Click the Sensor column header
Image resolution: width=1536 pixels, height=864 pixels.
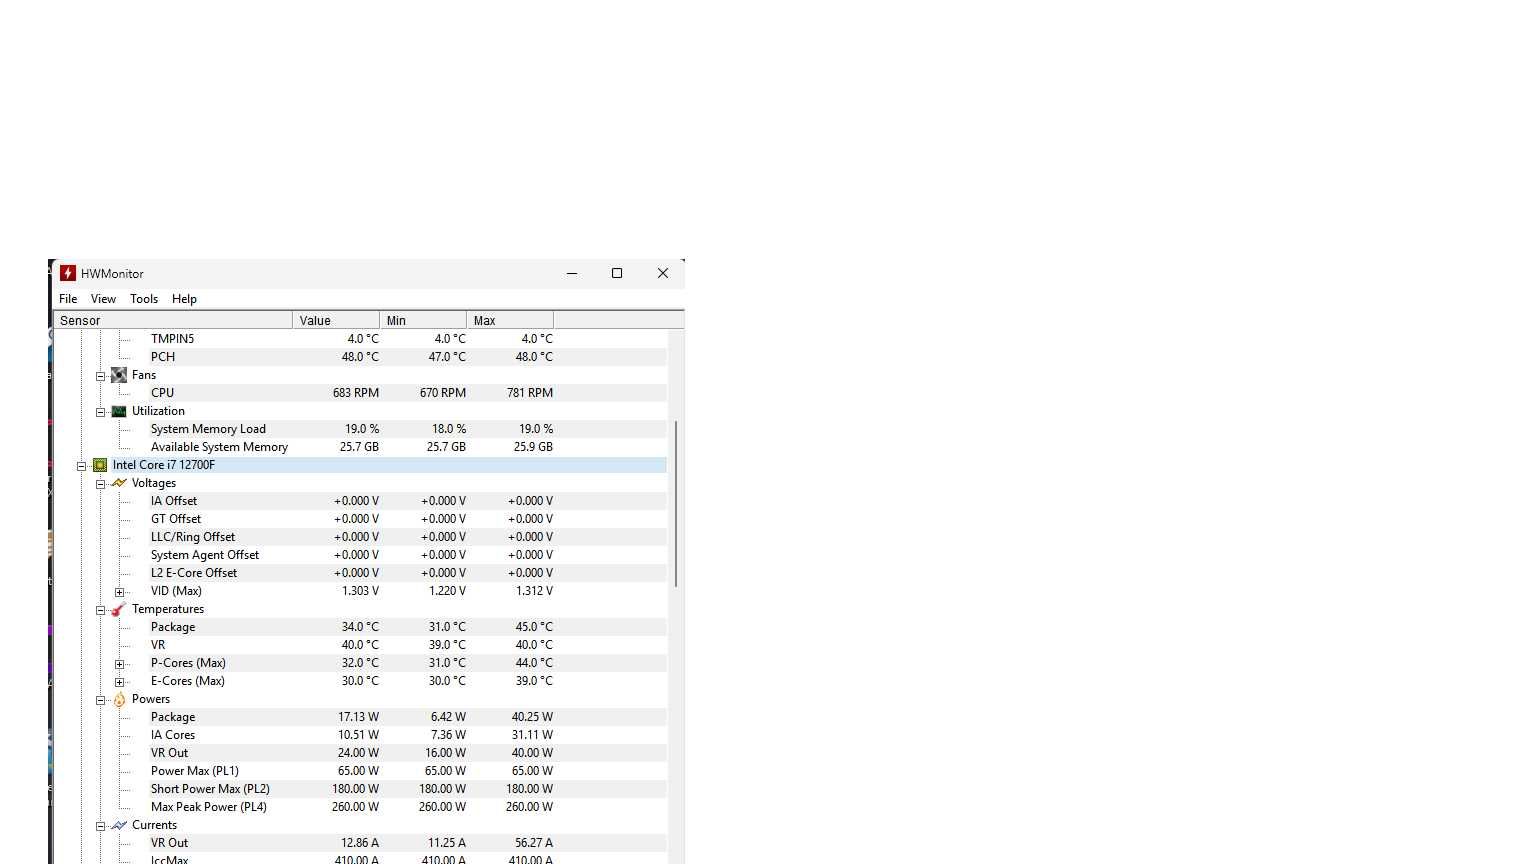coord(173,320)
